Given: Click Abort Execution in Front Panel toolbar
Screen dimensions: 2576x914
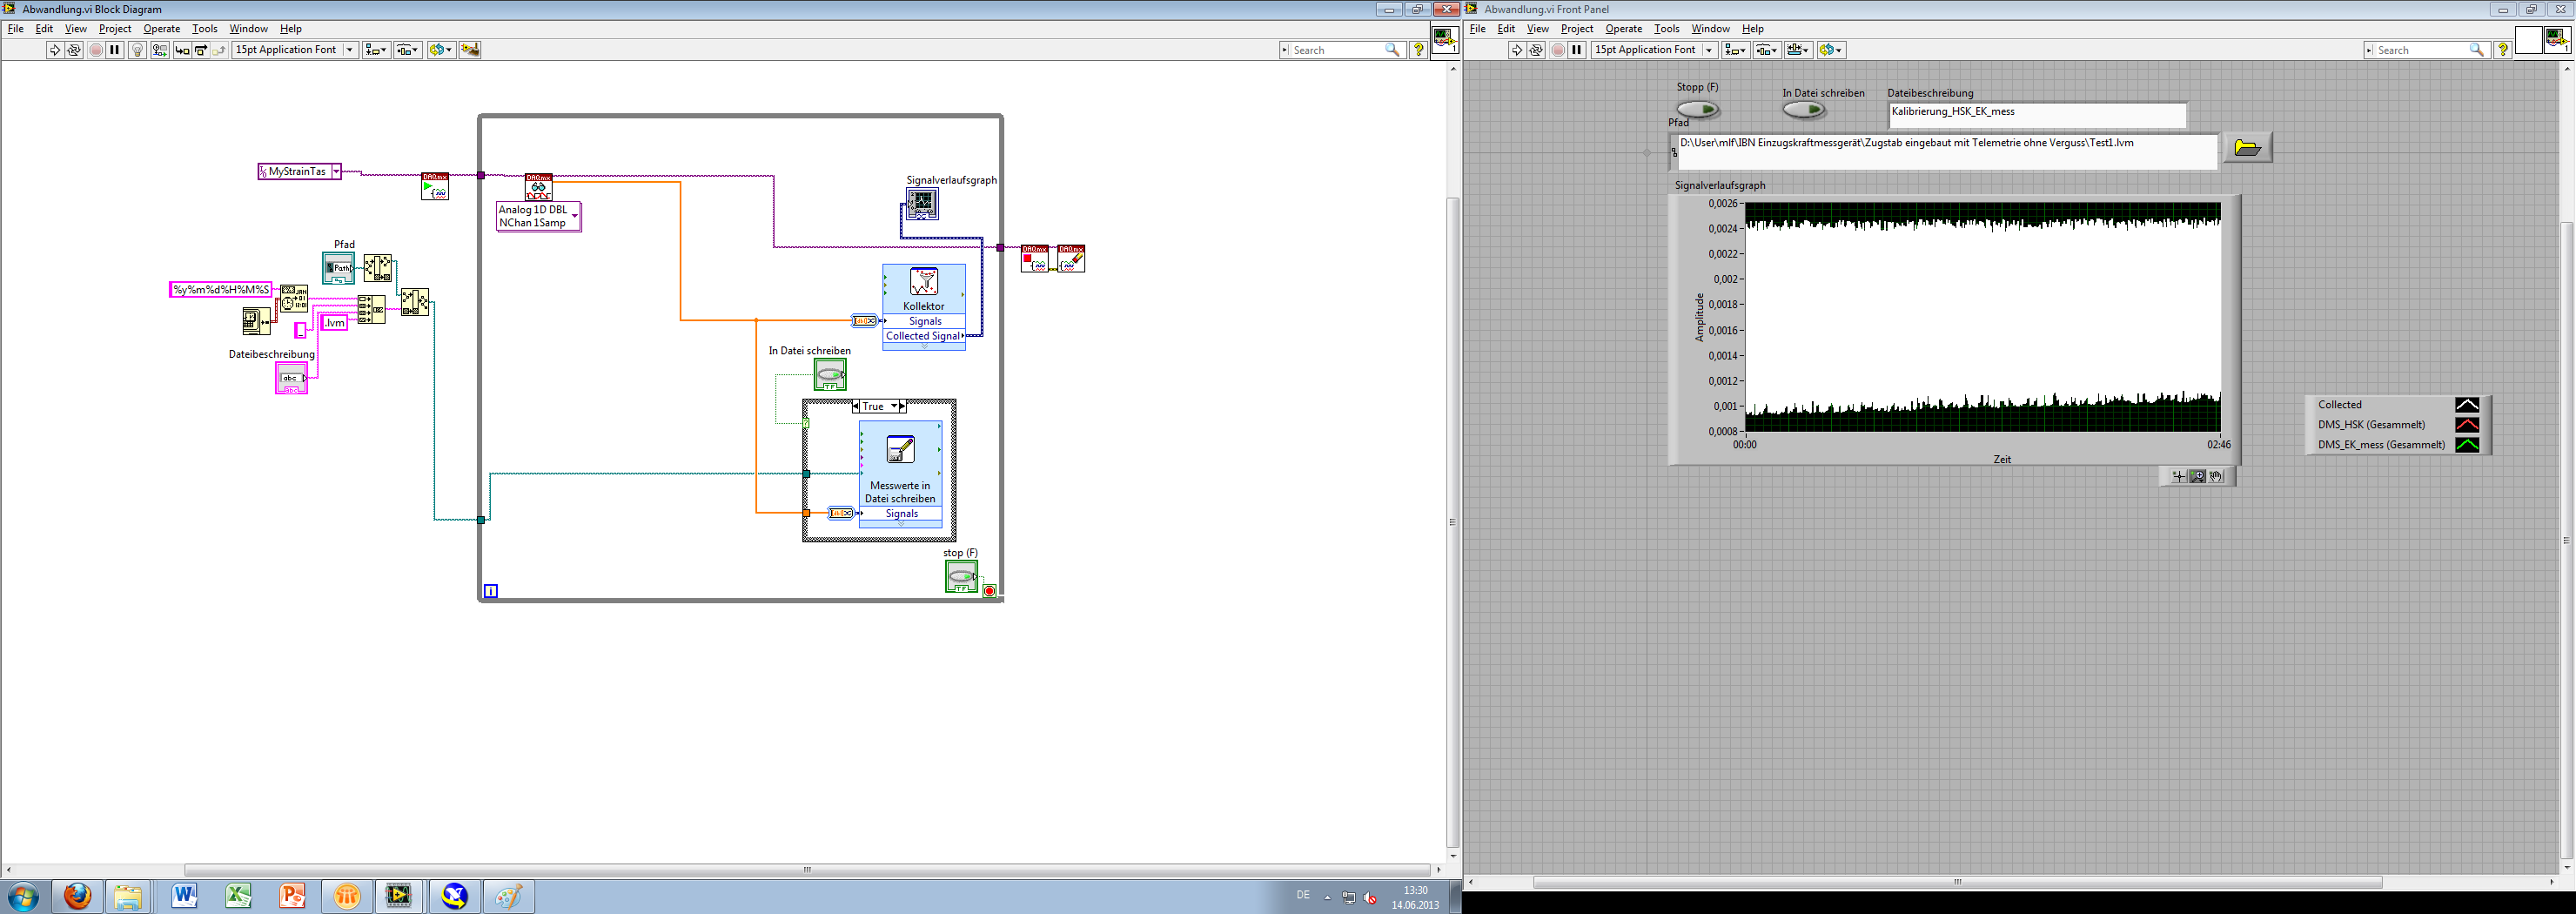Looking at the screenshot, I should click(1558, 50).
